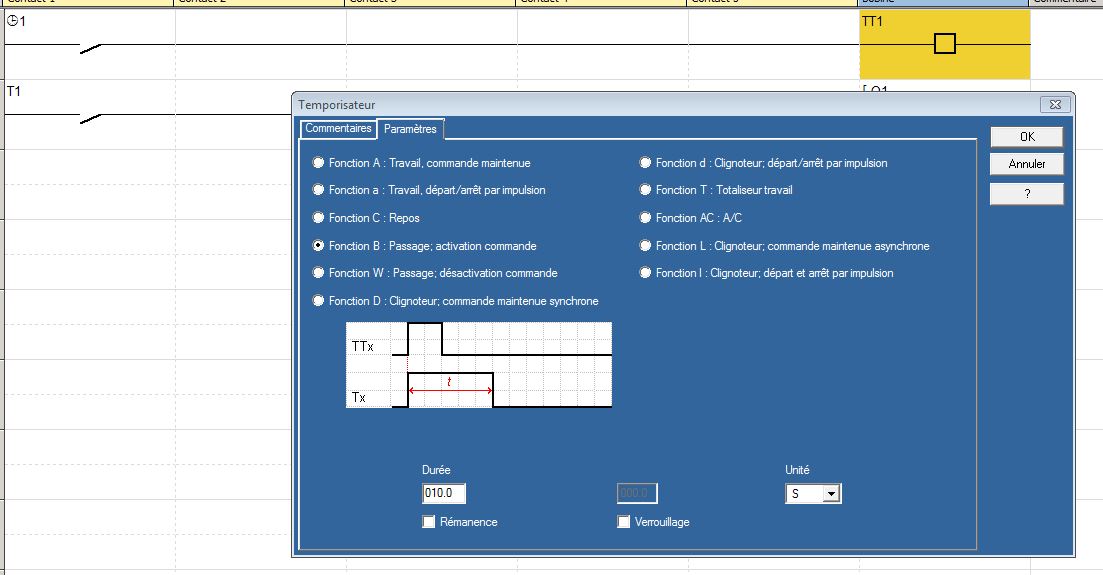1103x575 pixels.
Task: Enable the Rémanence checkbox
Action: (429, 522)
